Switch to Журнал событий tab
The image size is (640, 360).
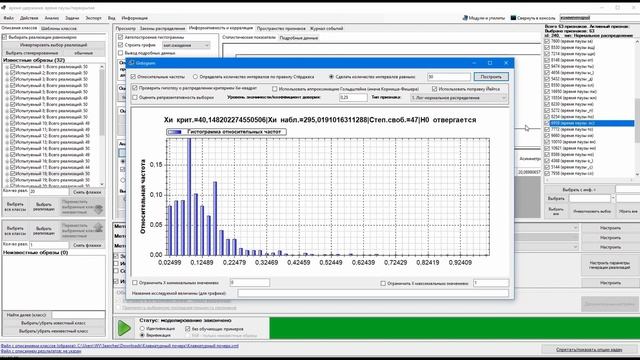tap(327, 28)
